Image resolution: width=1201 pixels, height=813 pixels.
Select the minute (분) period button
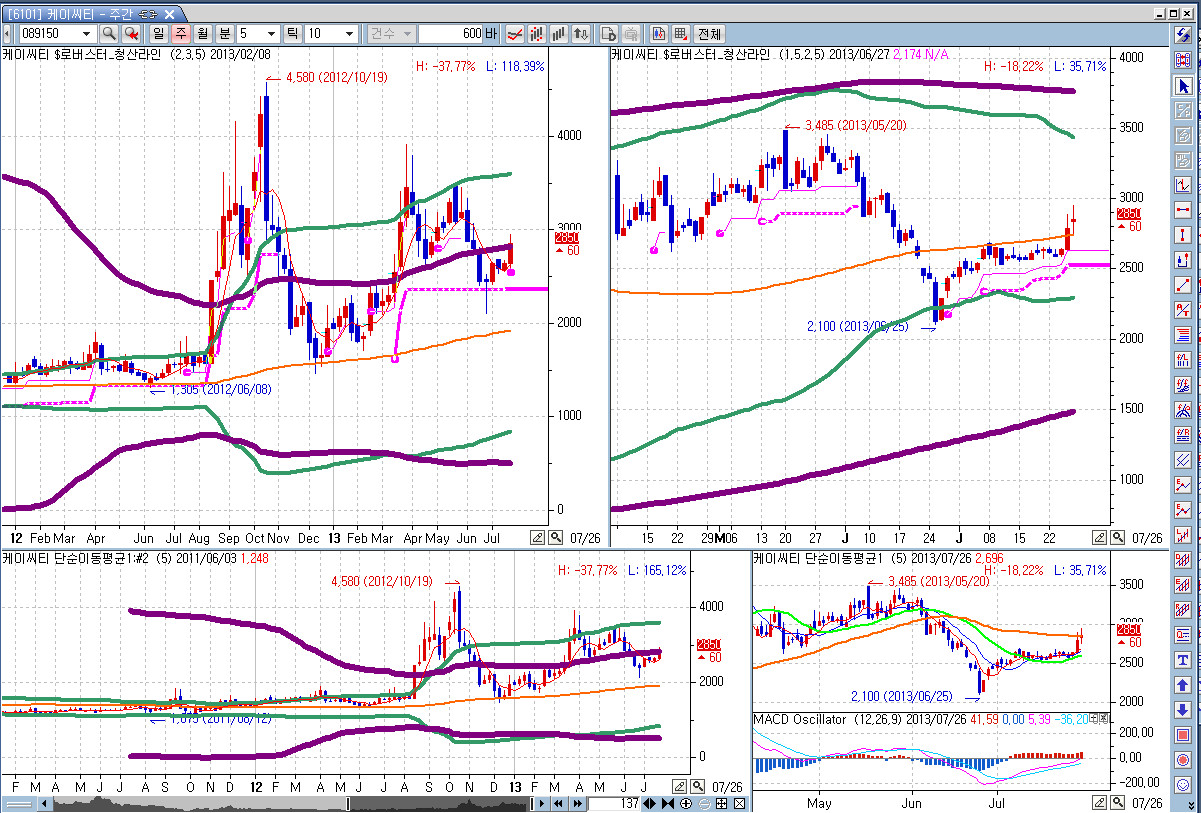point(222,33)
